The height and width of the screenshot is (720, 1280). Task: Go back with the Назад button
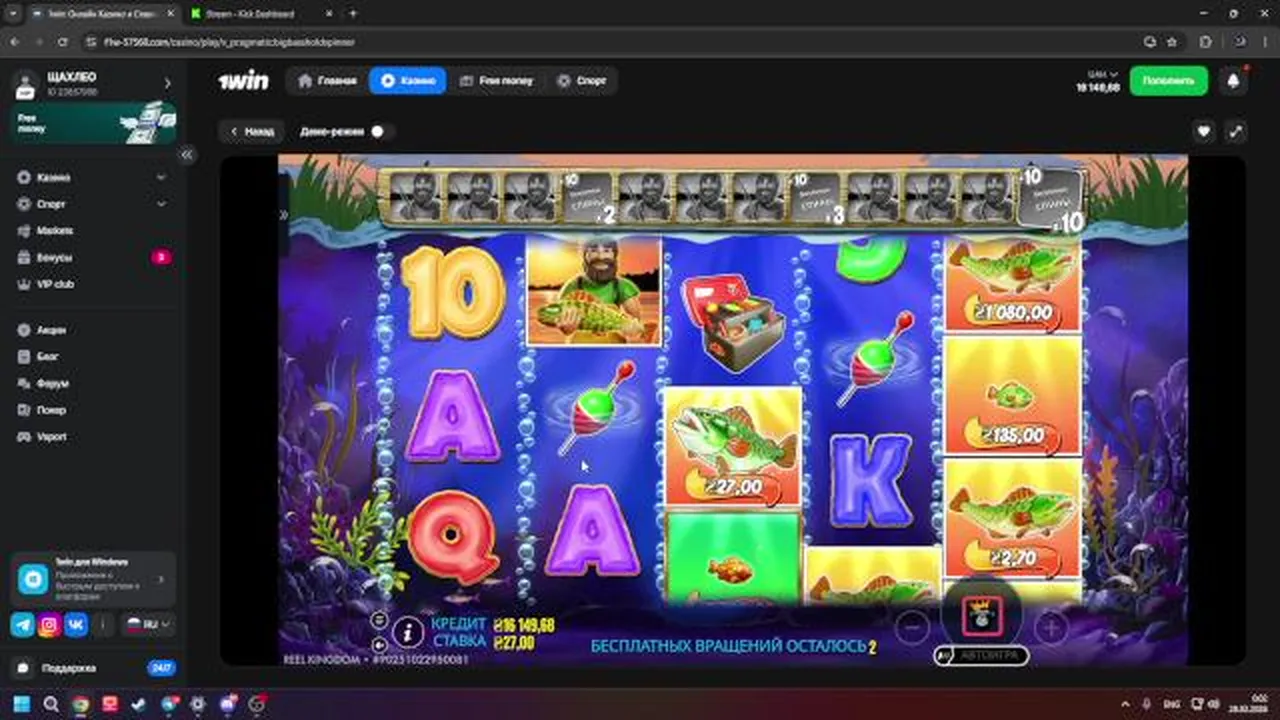(x=251, y=131)
